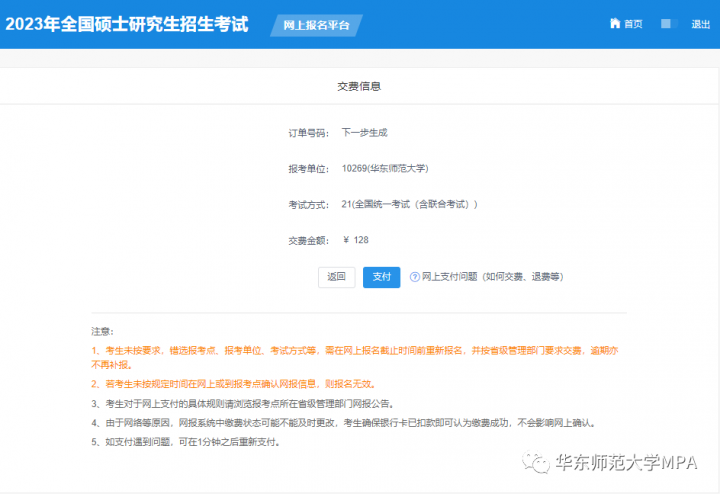Click the question mark help icon

(415, 277)
